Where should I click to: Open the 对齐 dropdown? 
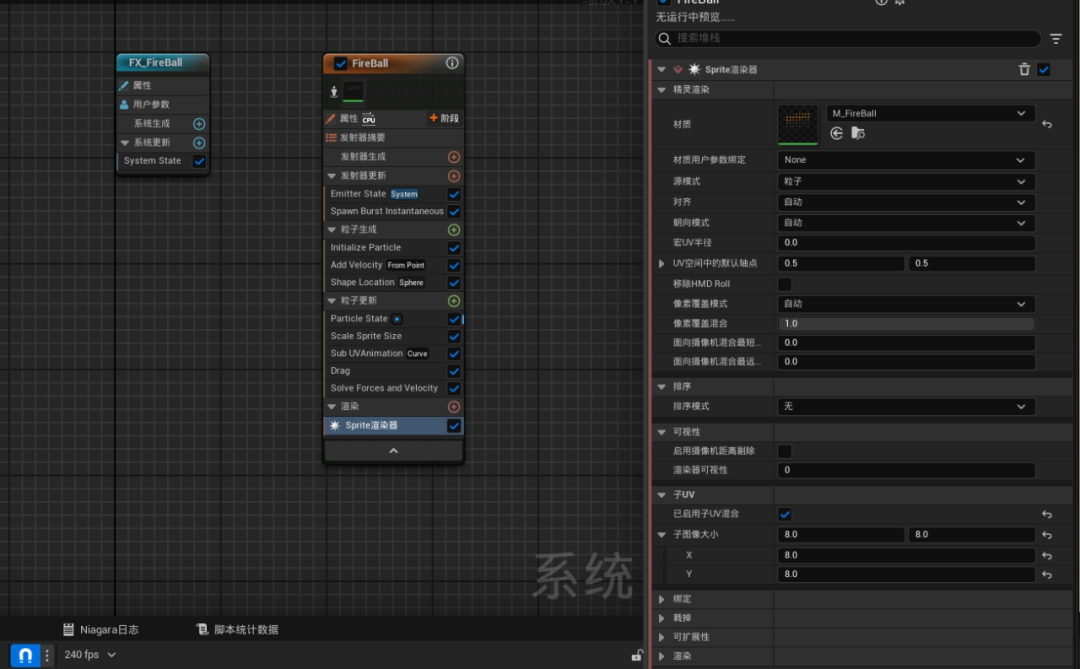pos(906,202)
